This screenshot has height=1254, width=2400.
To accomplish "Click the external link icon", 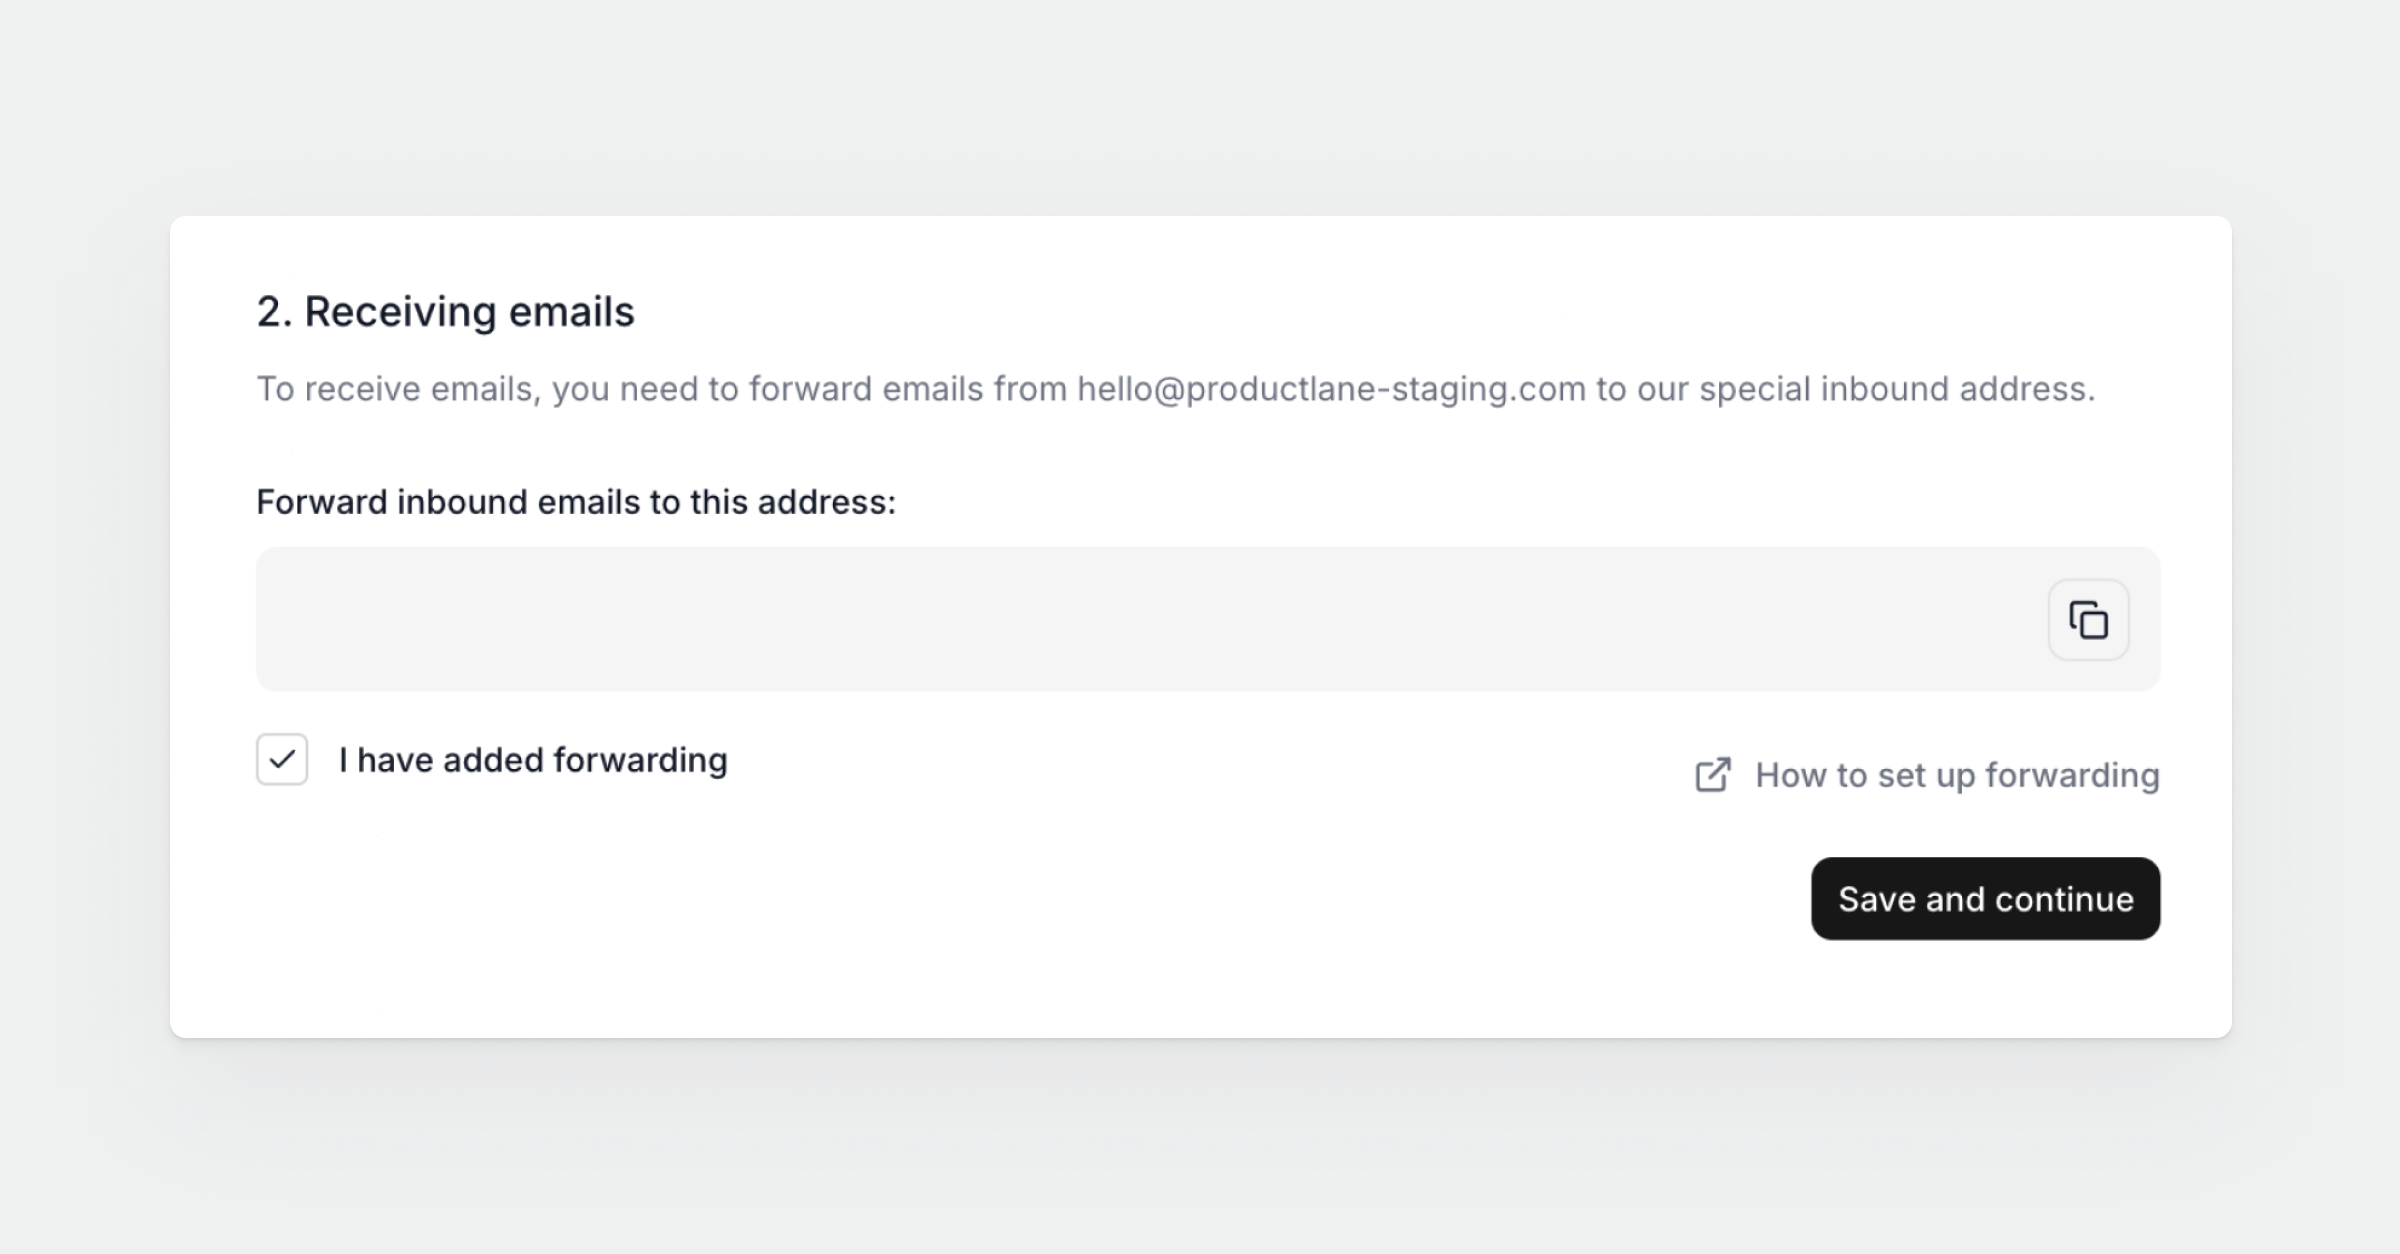I will point(1713,775).
